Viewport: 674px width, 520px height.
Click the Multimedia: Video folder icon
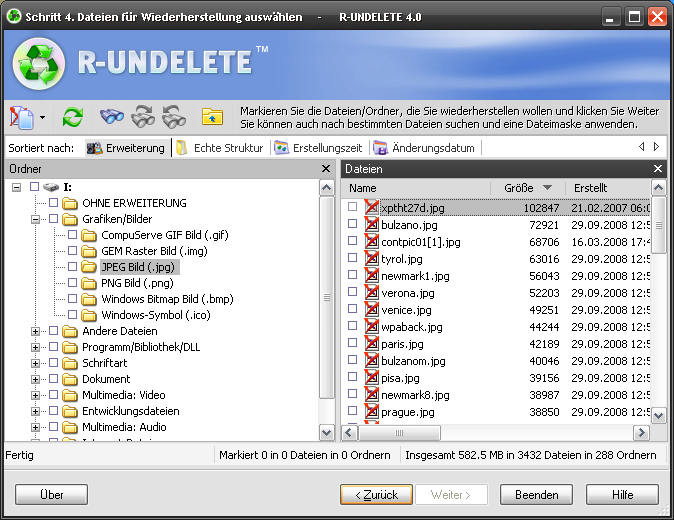(69, 395)
